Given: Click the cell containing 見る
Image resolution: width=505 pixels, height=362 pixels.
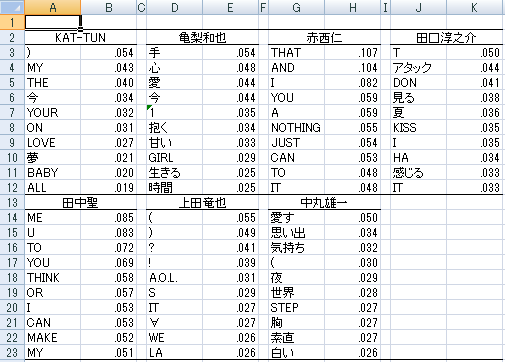Looking at the screenshot, I should point(418,97).
